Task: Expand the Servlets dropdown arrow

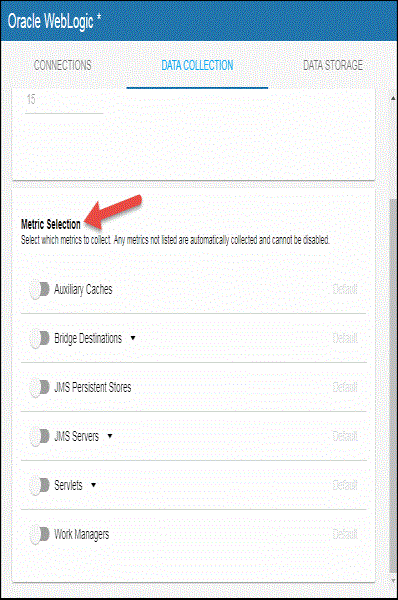Action: pos(93,485)
